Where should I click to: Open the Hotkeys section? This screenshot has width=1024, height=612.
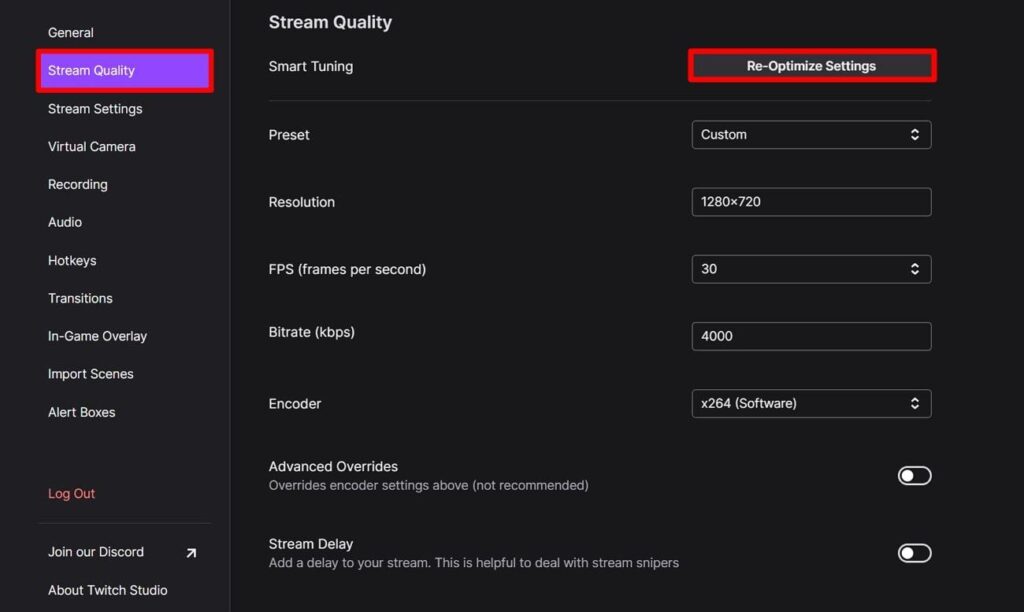tap(72, 260)
